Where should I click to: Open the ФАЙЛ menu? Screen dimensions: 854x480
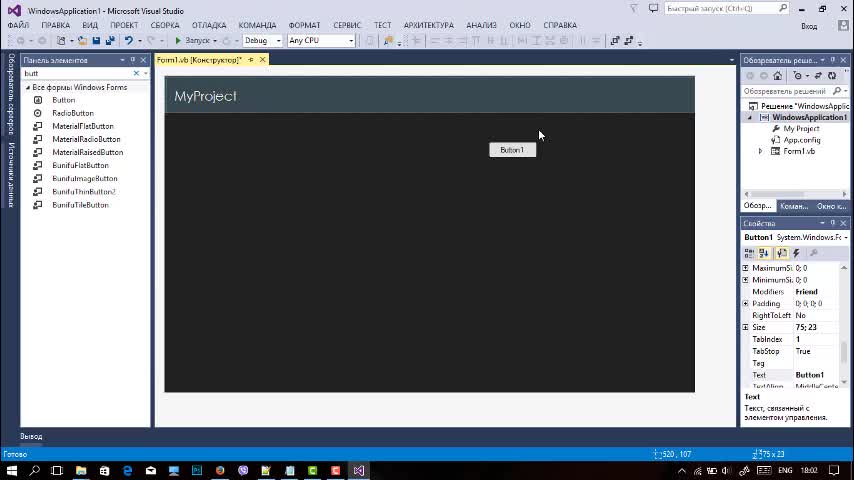pos(19,25)
